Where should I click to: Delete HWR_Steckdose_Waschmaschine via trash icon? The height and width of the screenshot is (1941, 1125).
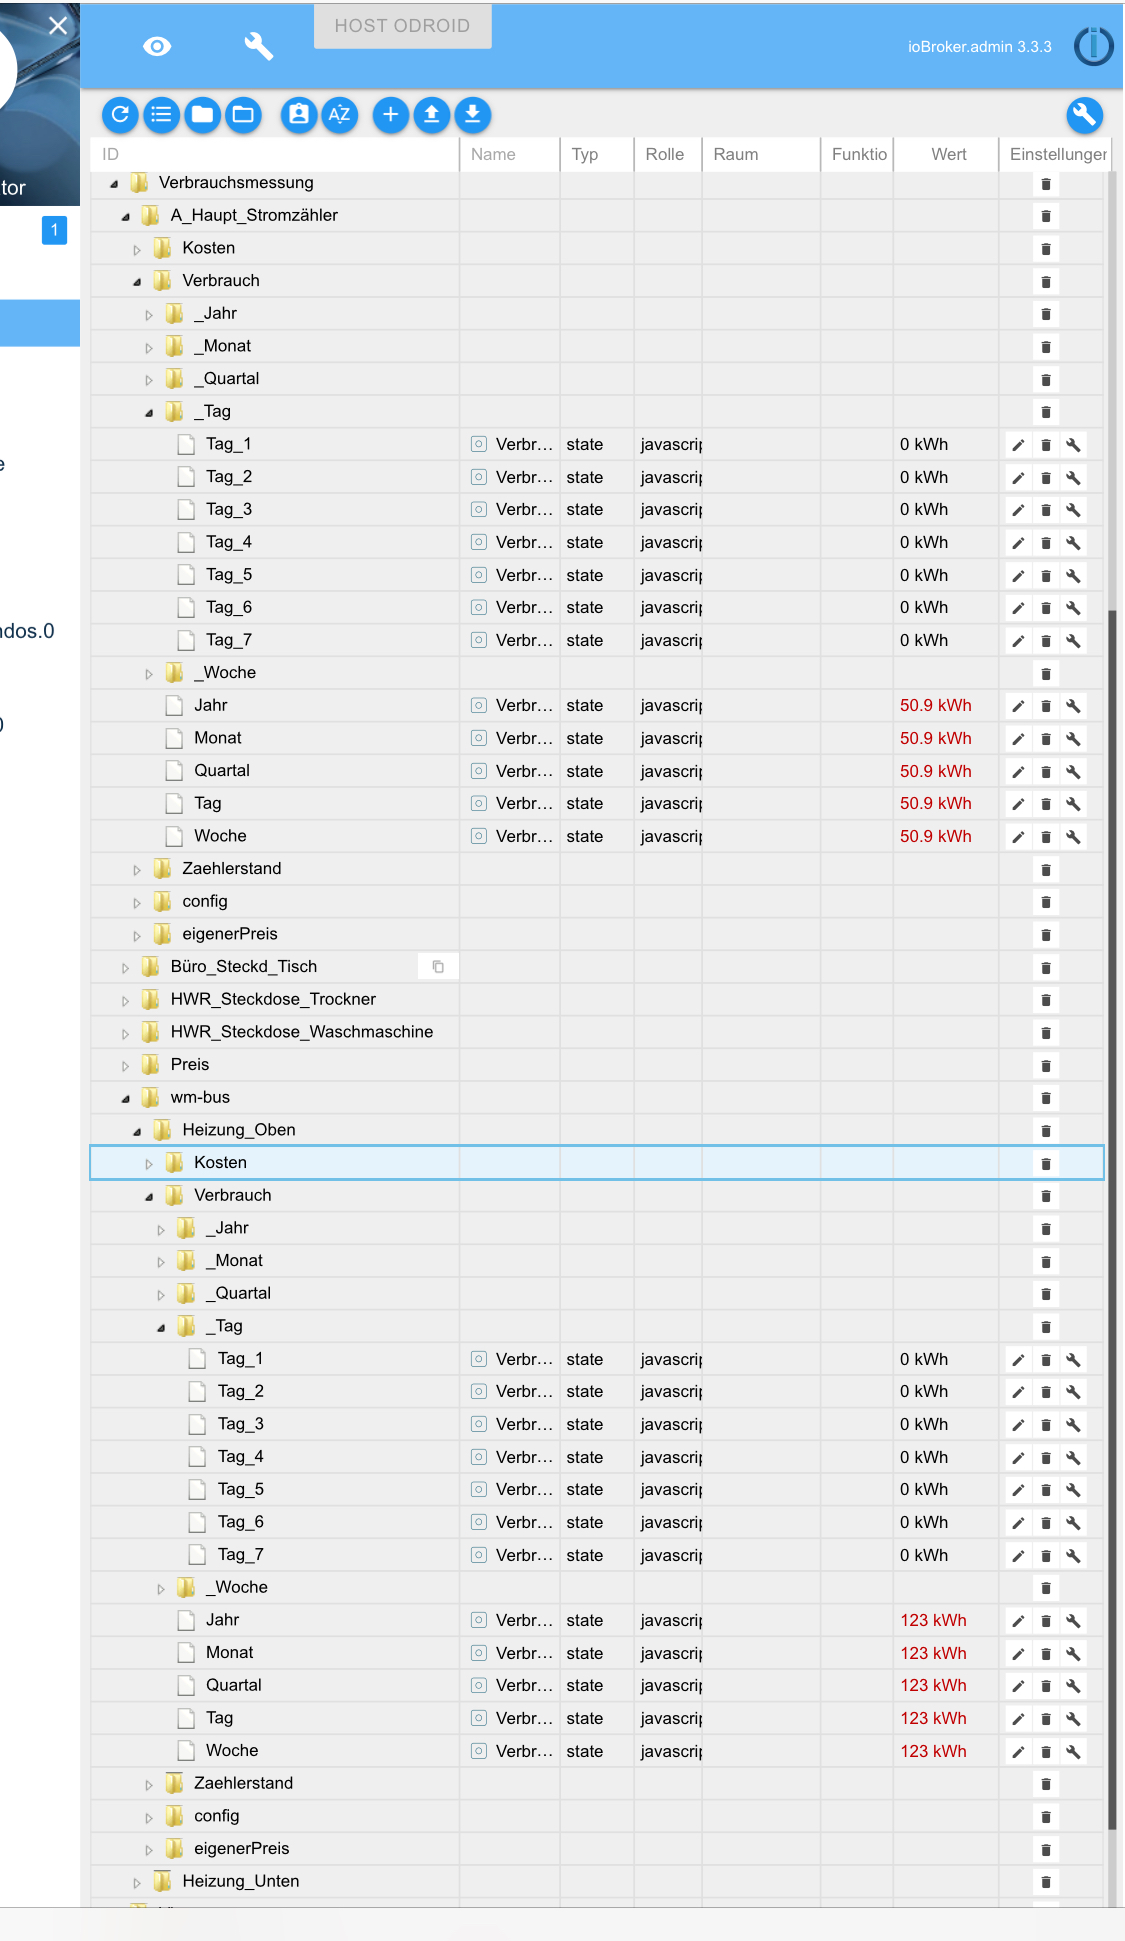pyautogui.click(x=1046, y=1032)
